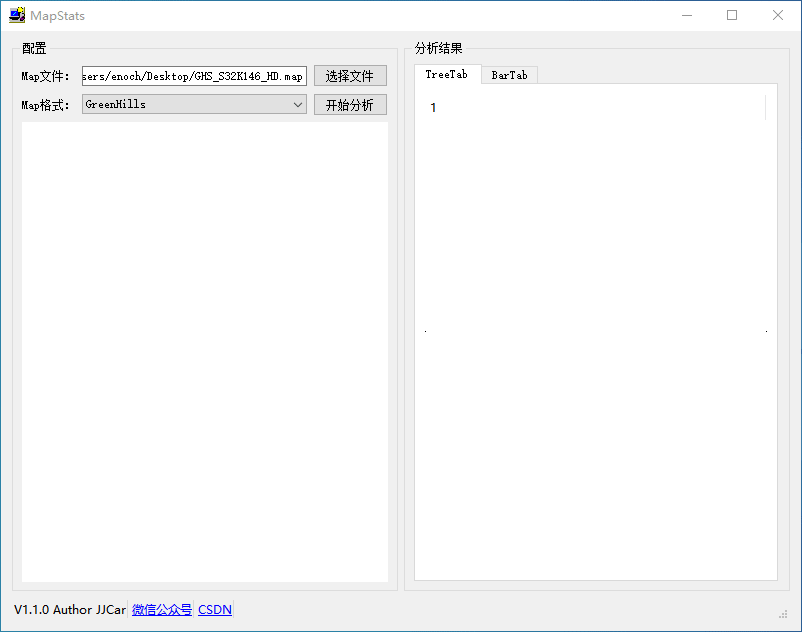Switch to the BarTab tab
This screenshot has height=632, width=802.
tap(509, 74)
